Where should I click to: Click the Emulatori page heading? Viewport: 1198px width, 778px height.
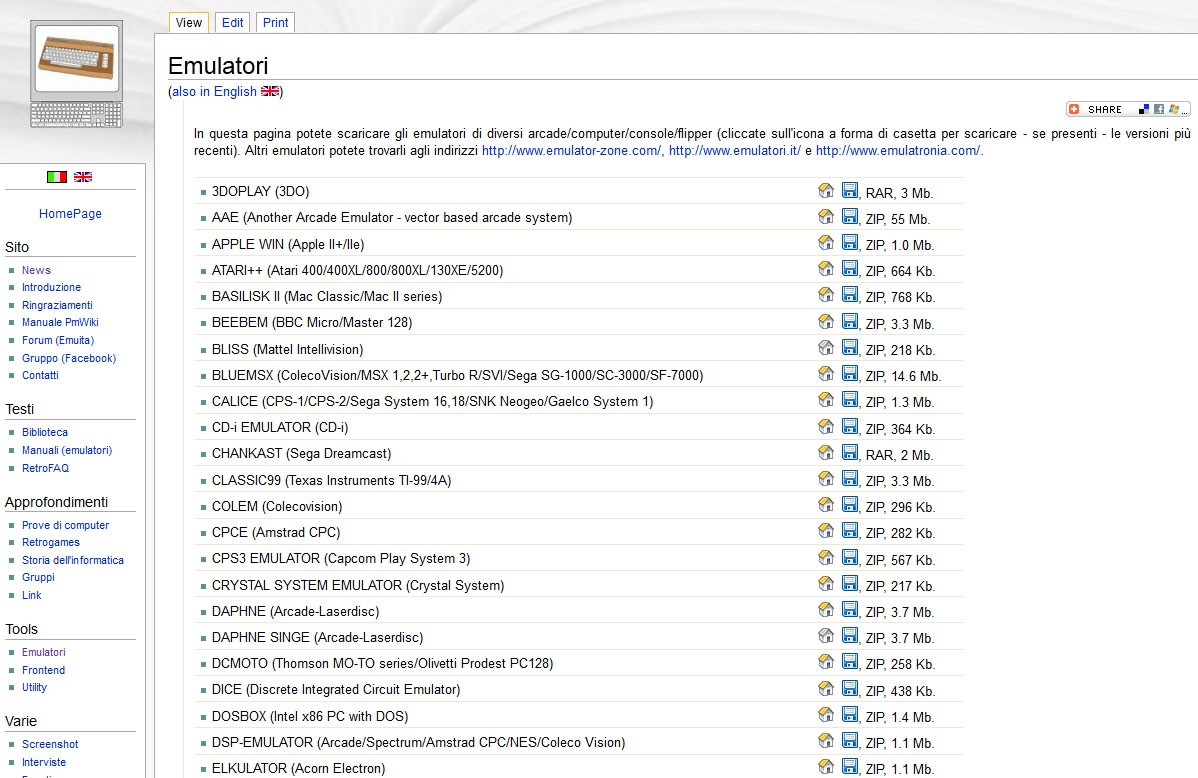point(218,66)
